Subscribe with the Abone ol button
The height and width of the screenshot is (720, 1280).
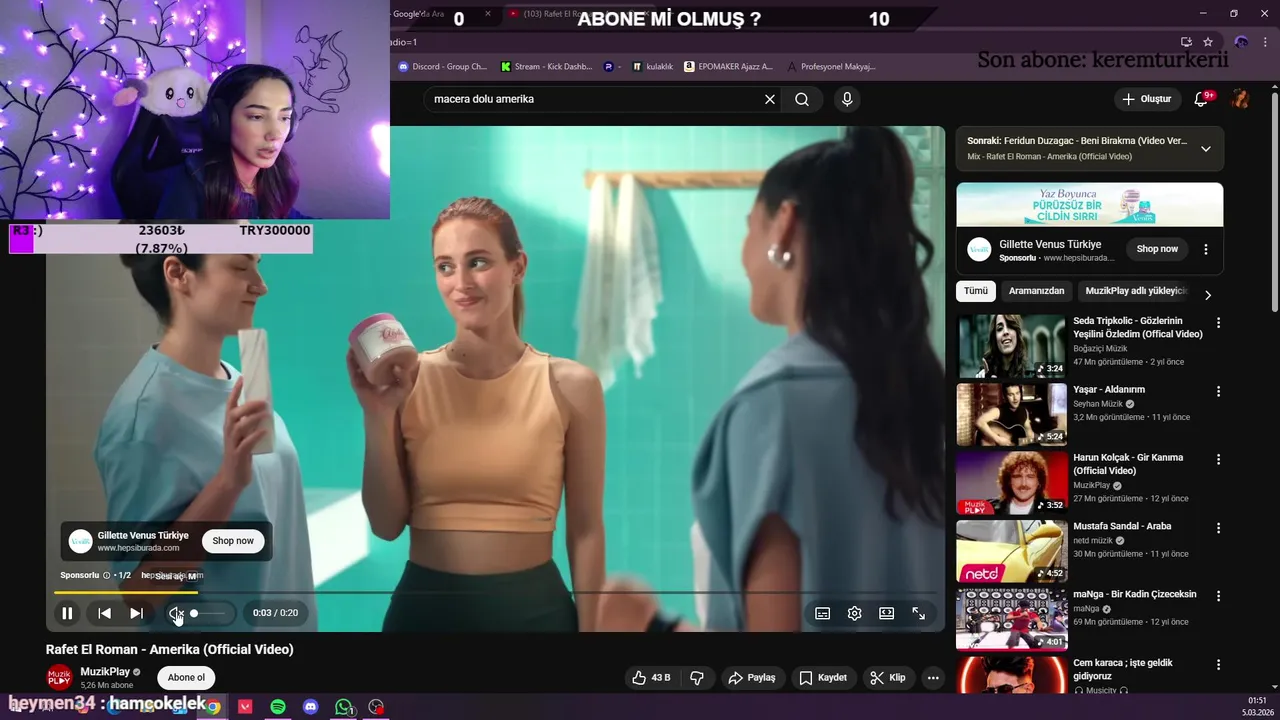pos(186,678)
